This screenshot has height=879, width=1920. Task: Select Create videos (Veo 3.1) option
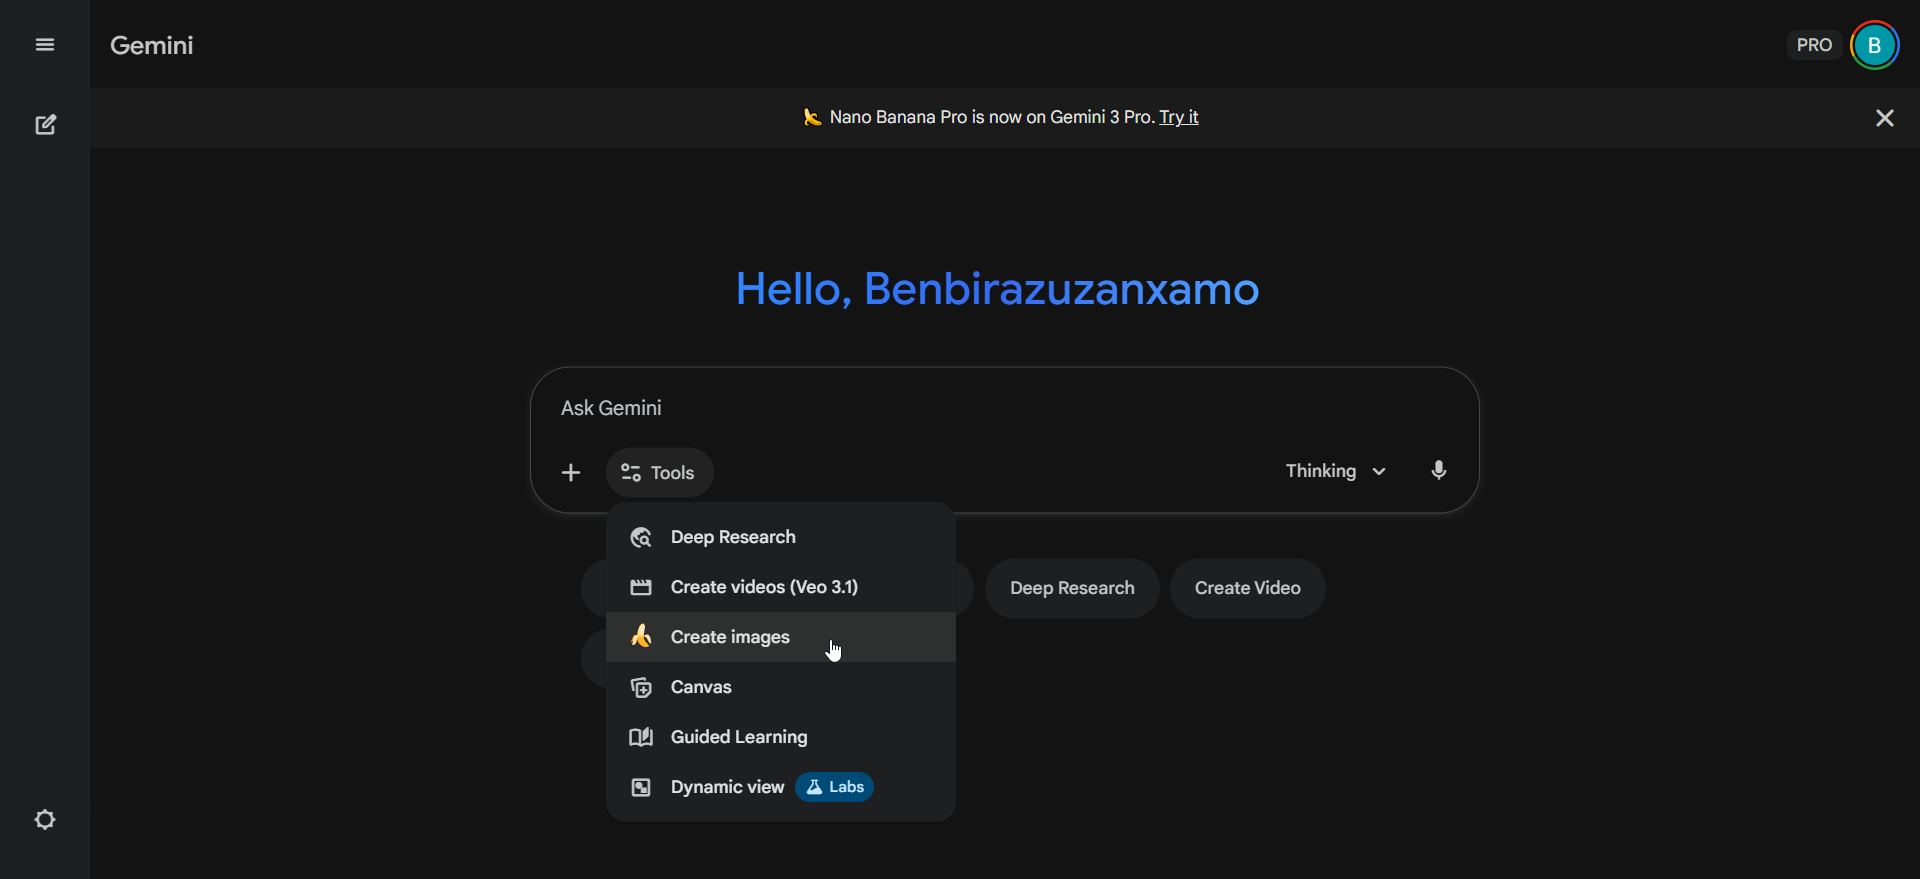click(764, 587)
